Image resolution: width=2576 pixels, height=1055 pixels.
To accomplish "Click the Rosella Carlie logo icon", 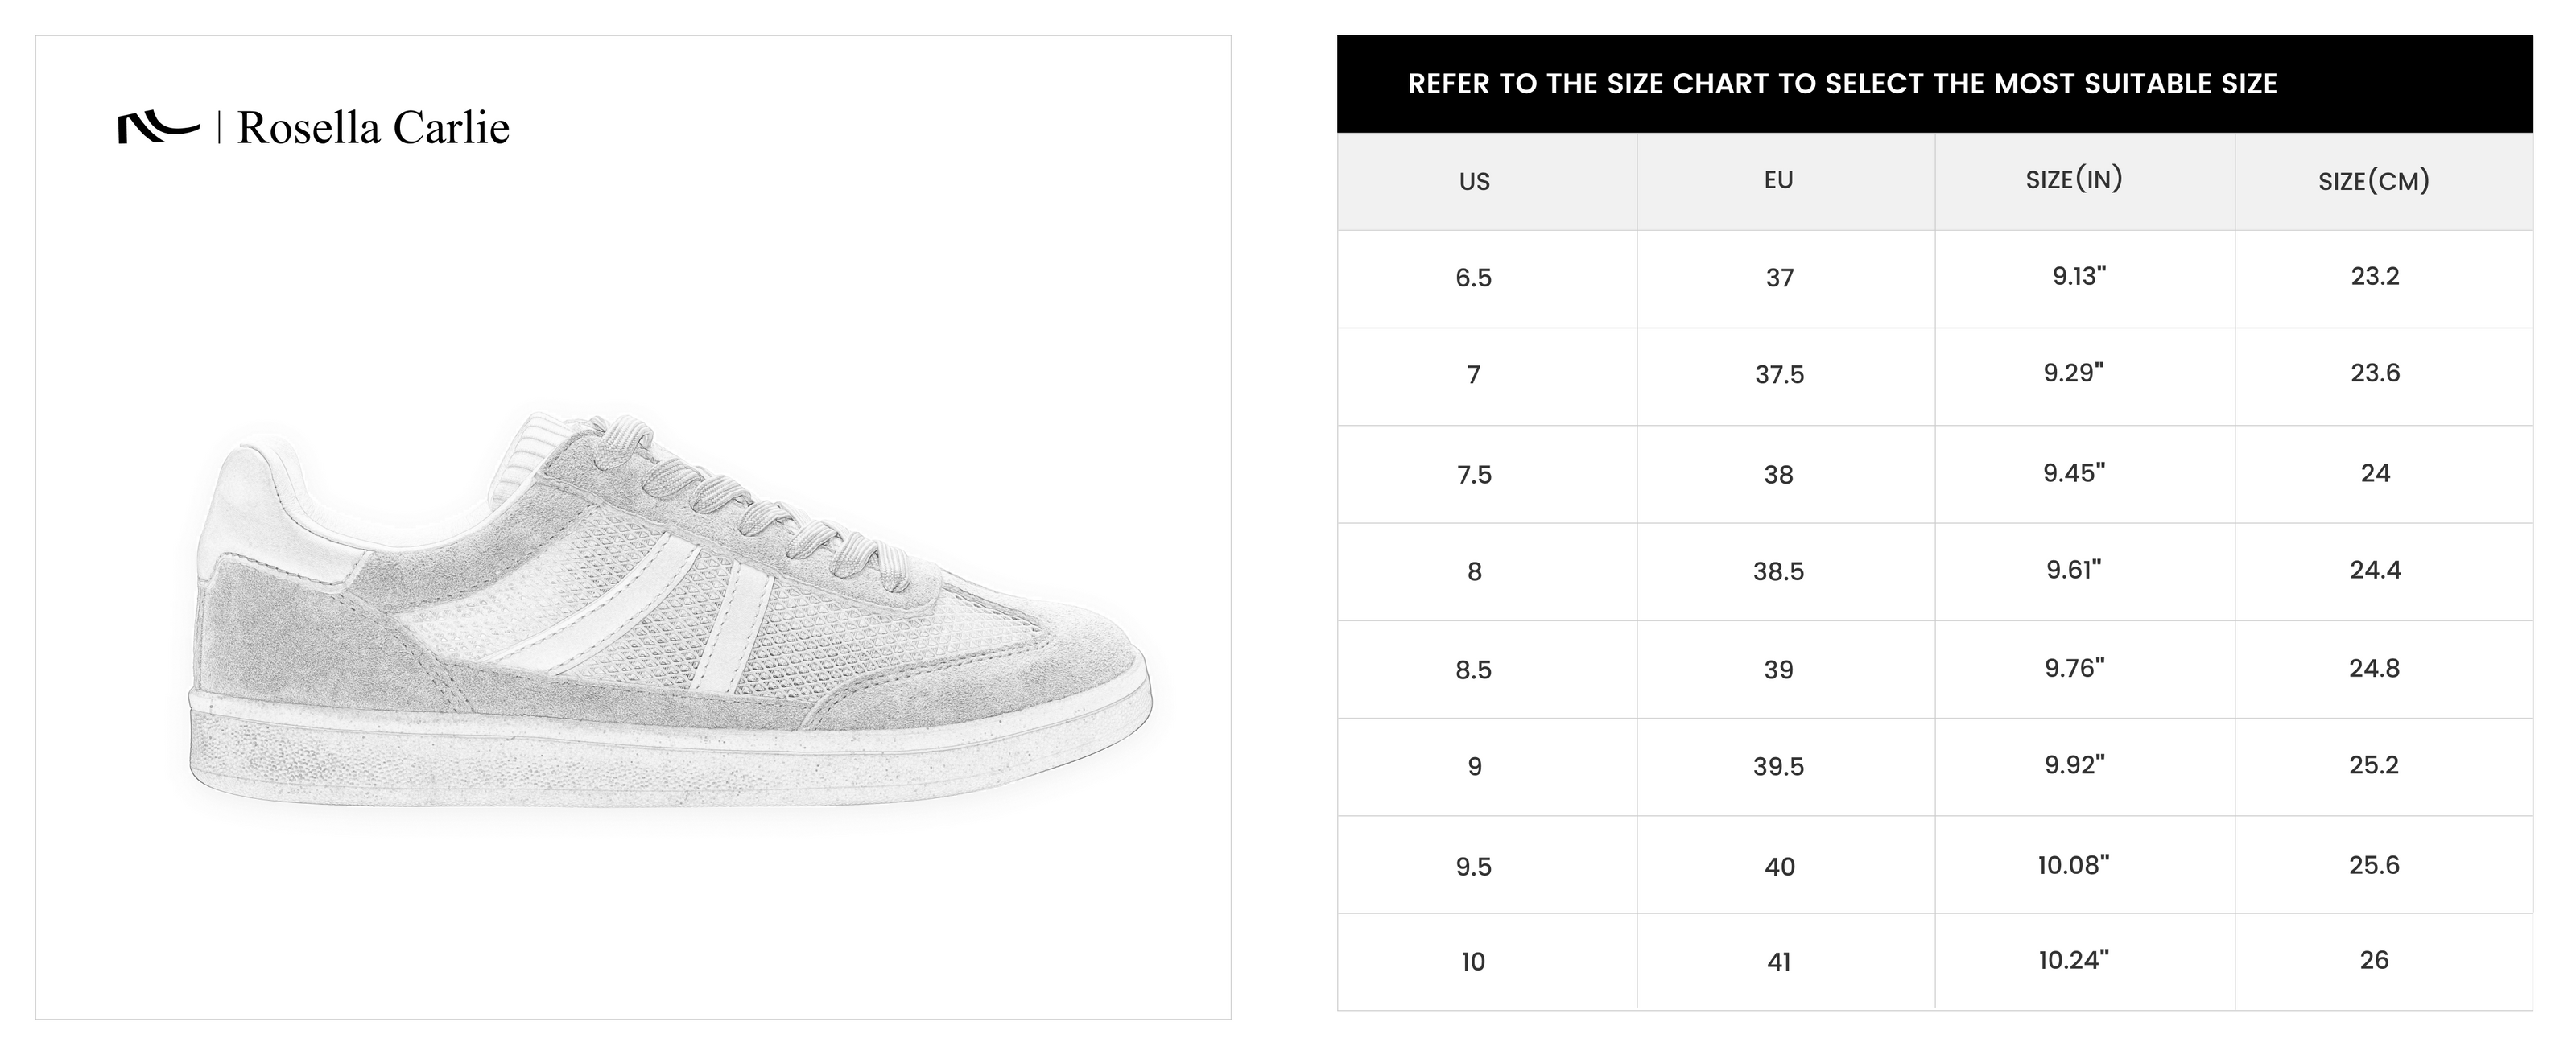I will tap(158, 128).
